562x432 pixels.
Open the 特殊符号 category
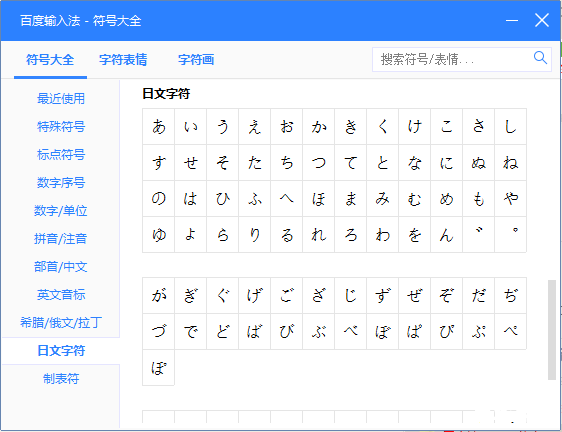pos(61,127)
